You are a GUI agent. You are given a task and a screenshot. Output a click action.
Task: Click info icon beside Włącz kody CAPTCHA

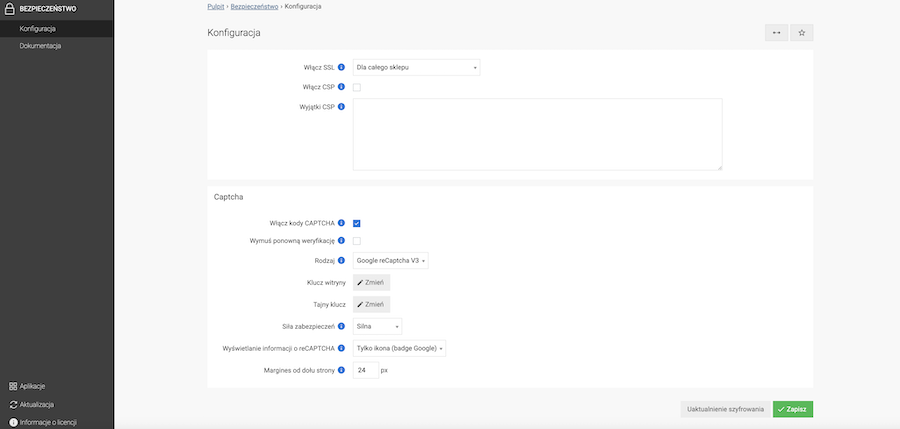[342, 222]
